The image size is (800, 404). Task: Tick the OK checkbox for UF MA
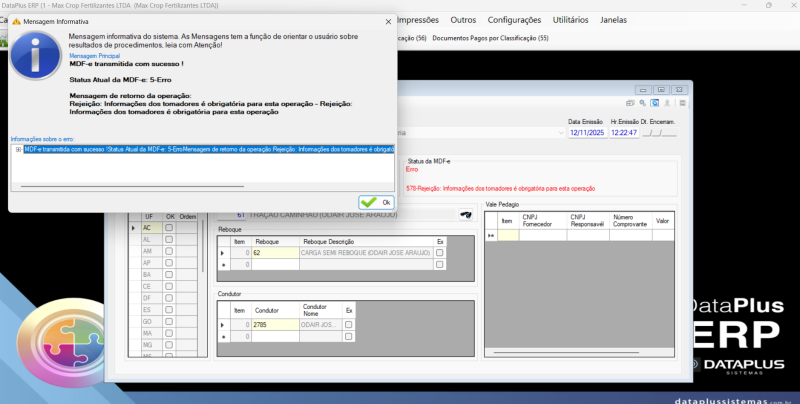[169, 334]
